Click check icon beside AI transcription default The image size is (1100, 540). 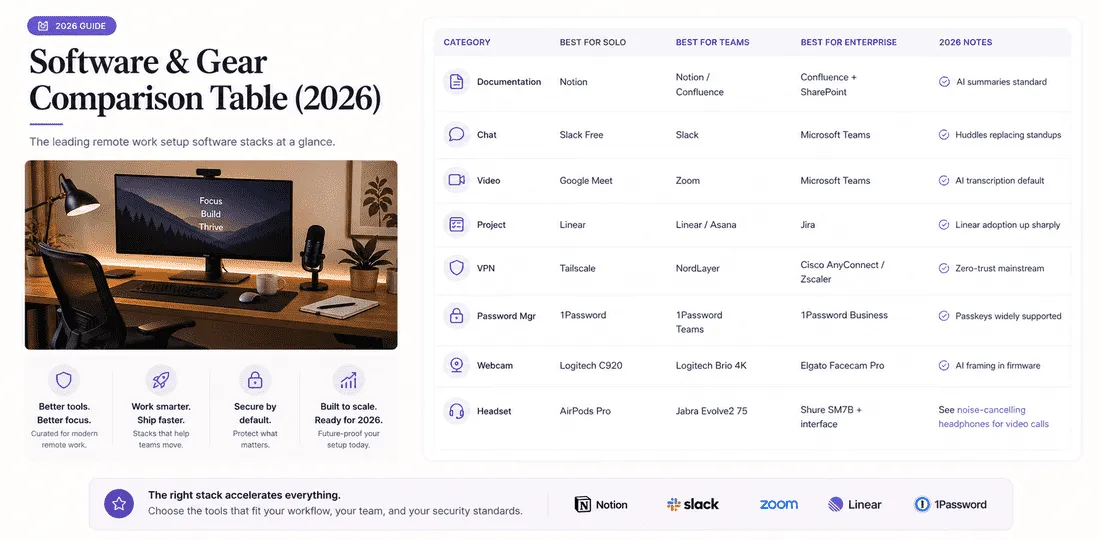(944, 180)
